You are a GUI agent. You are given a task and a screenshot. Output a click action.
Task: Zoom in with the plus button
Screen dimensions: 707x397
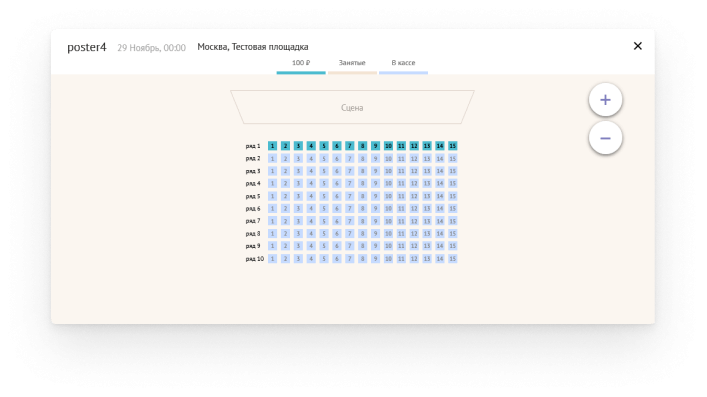[605, 100]
